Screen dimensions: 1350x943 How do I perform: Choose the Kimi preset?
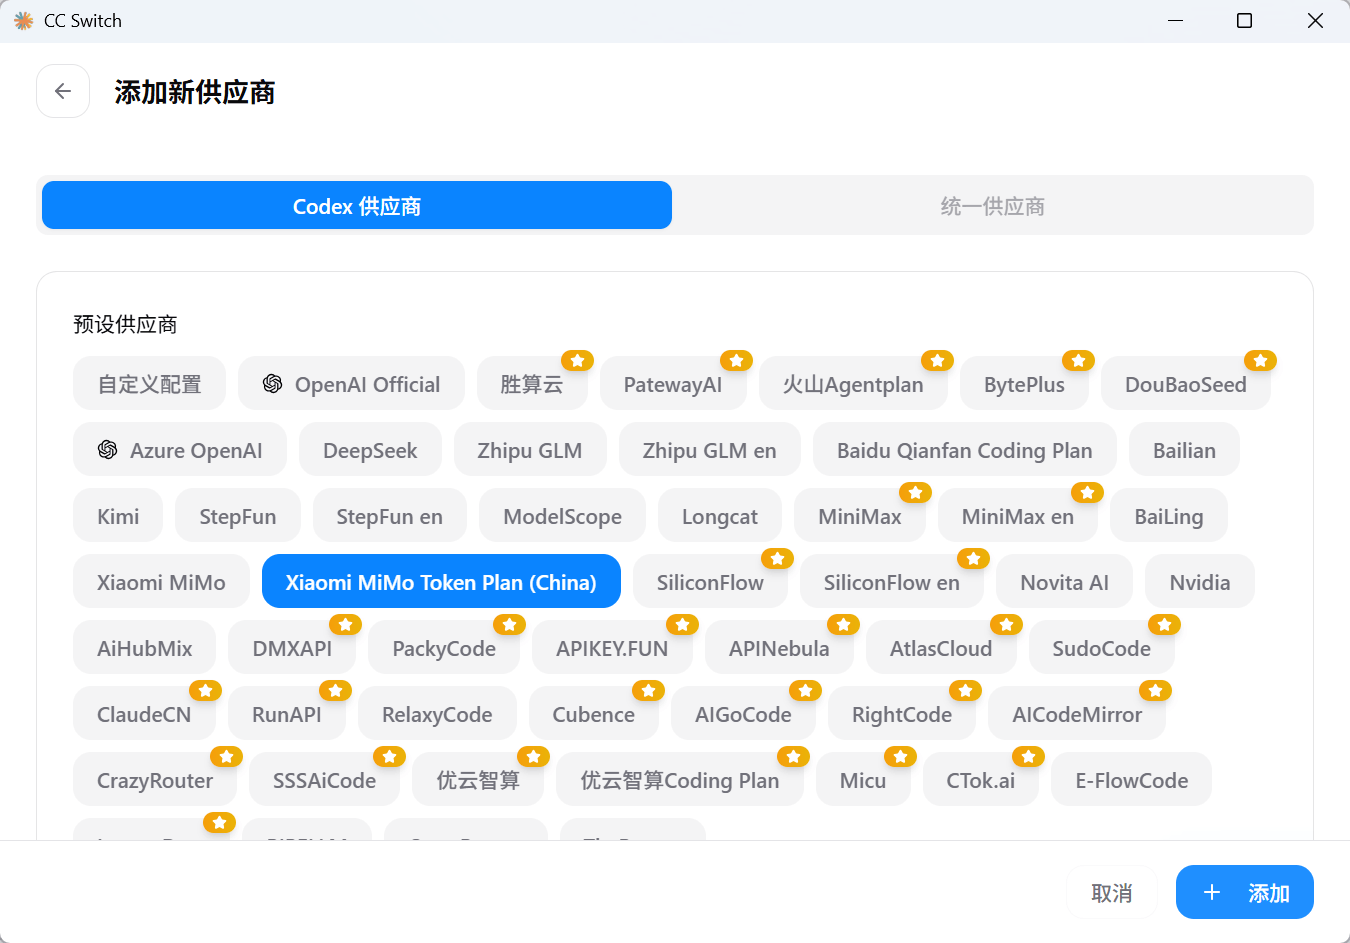coord(118,516)
